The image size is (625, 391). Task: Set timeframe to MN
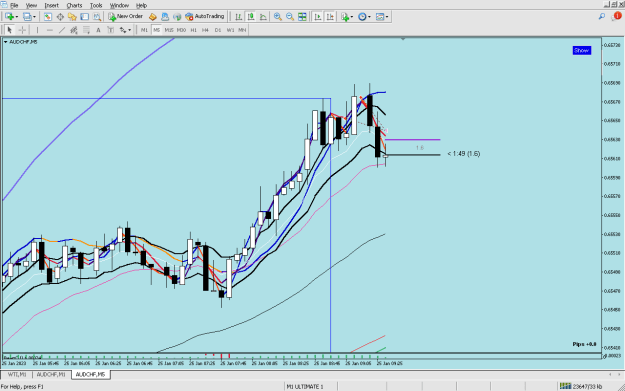[x=242, y=30]
